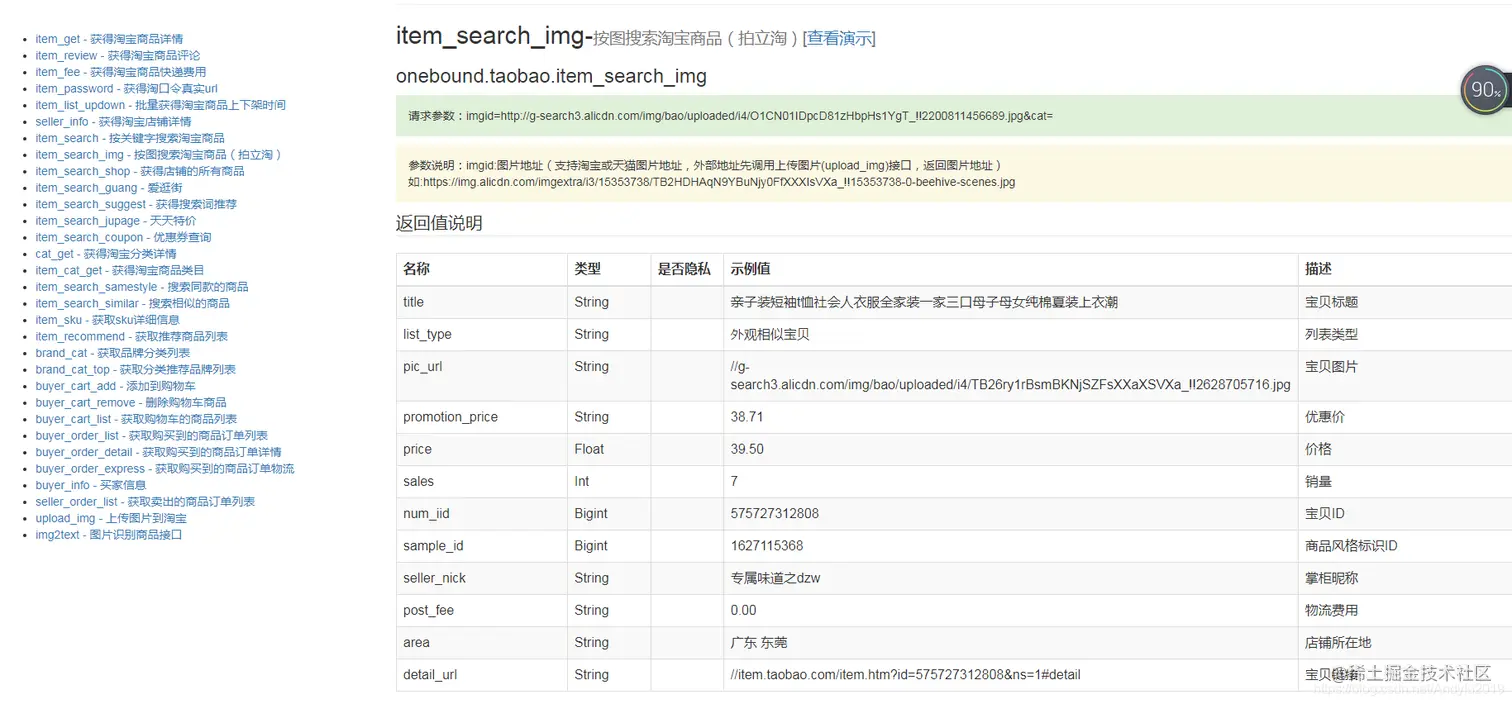
Task: Click the example value 575727312808
Action: [775, 513]
